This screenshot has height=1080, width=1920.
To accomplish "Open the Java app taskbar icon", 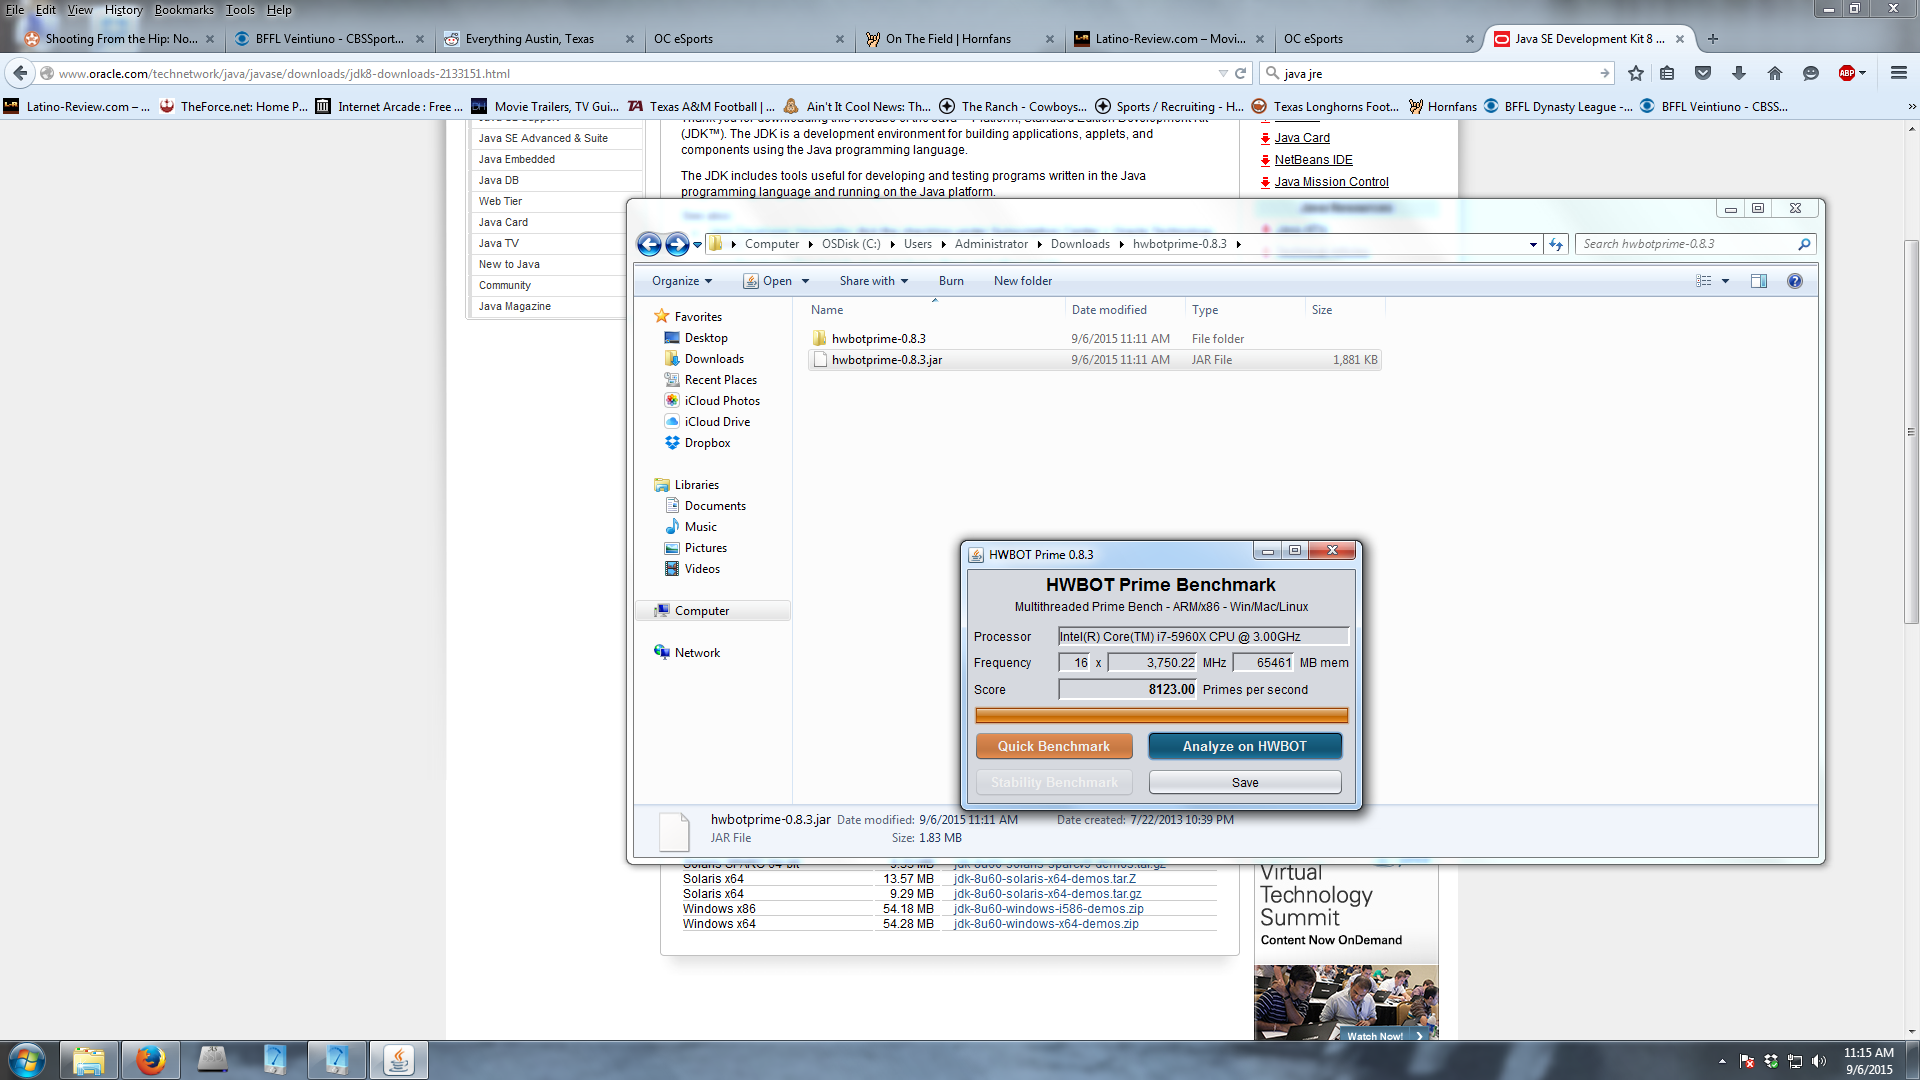I will click(399, 1060).
